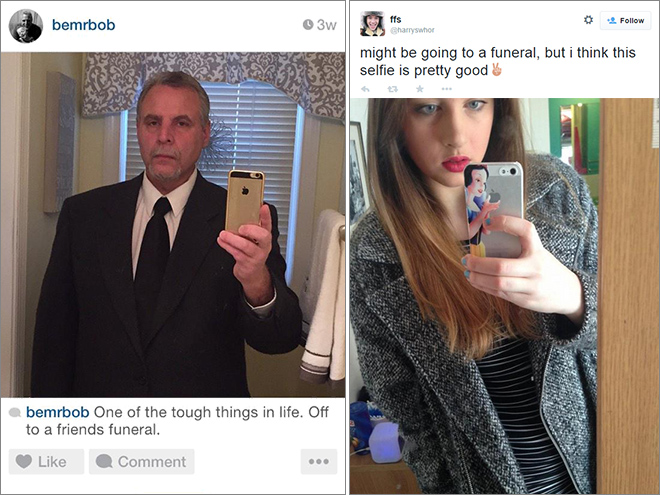Retweet the funeral selfie tweet
The width and height of the screenshot is (660, 495).
tap(392, 89)
